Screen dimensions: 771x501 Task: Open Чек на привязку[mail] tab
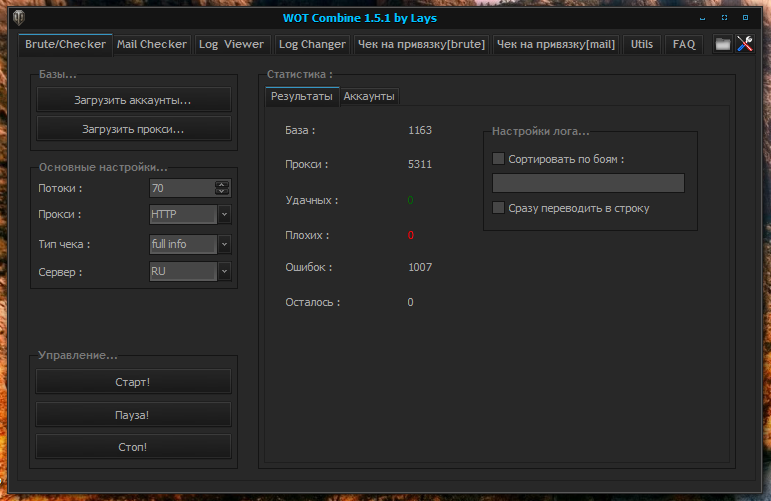coord(556,44)
